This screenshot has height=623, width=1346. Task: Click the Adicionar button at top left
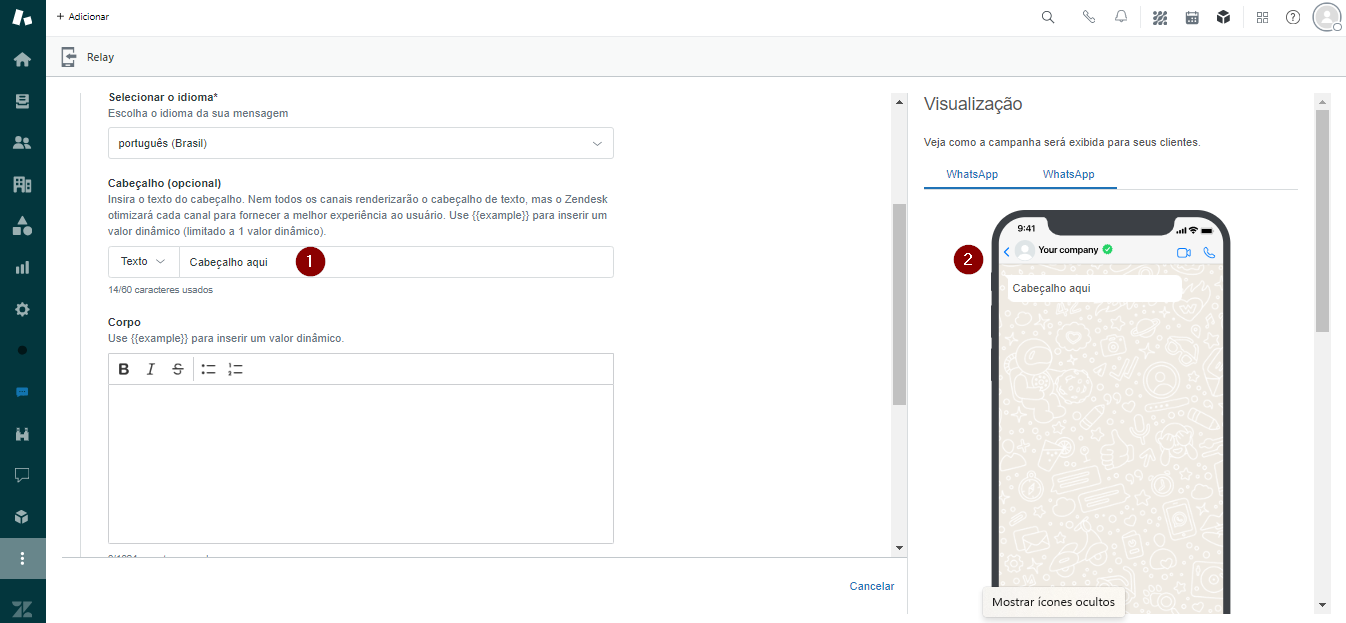[x=83, y=17]
